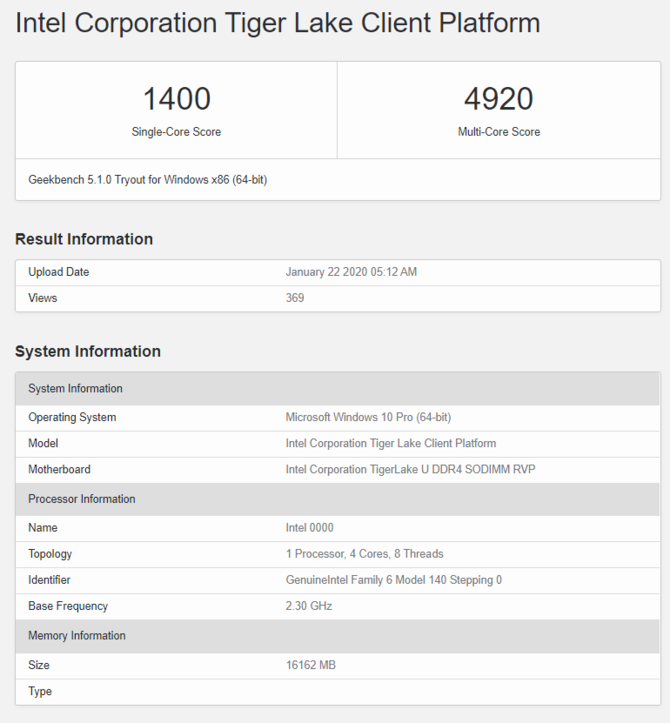Viewport: 670px width, 723px height.
Task: Select the processor name Intel 0000
Action: coord(310,528)
